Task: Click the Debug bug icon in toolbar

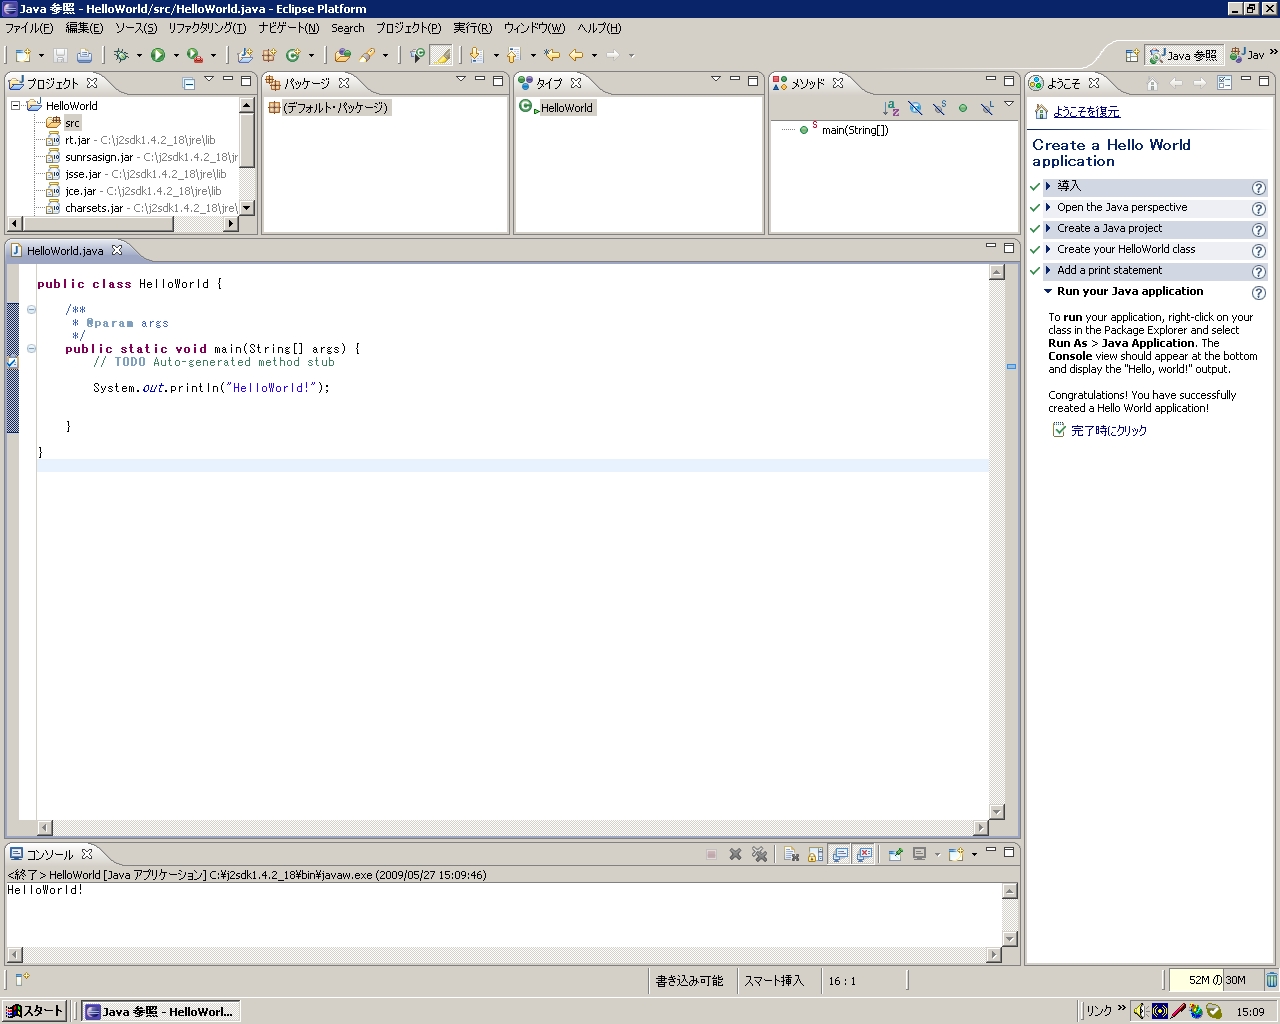Action: coord(121,56)
